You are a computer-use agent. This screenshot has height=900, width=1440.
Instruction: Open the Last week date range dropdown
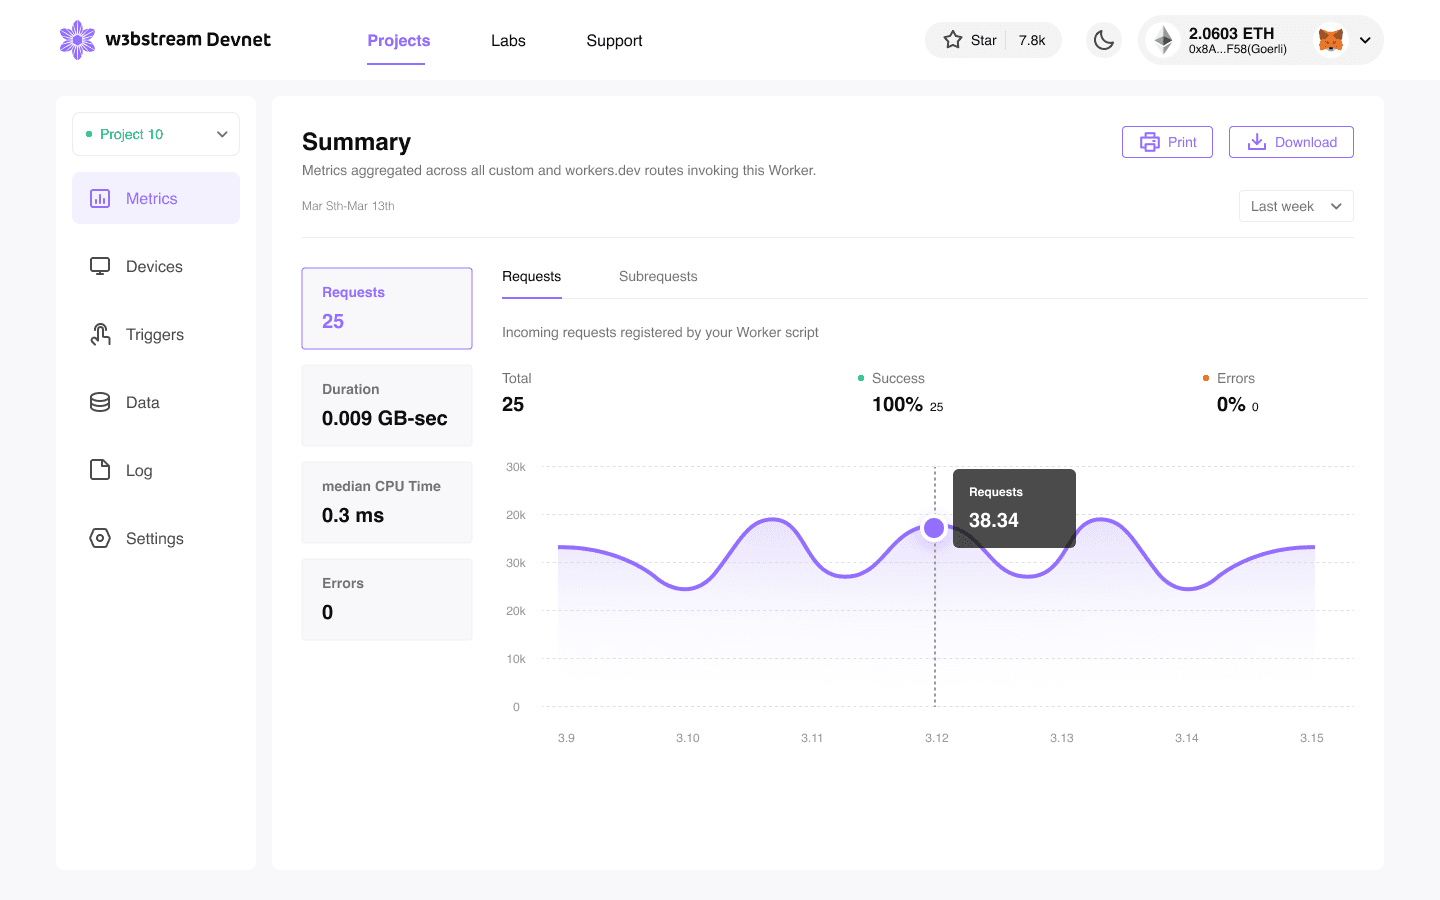pyautogui.click(x=1296, y=206)
